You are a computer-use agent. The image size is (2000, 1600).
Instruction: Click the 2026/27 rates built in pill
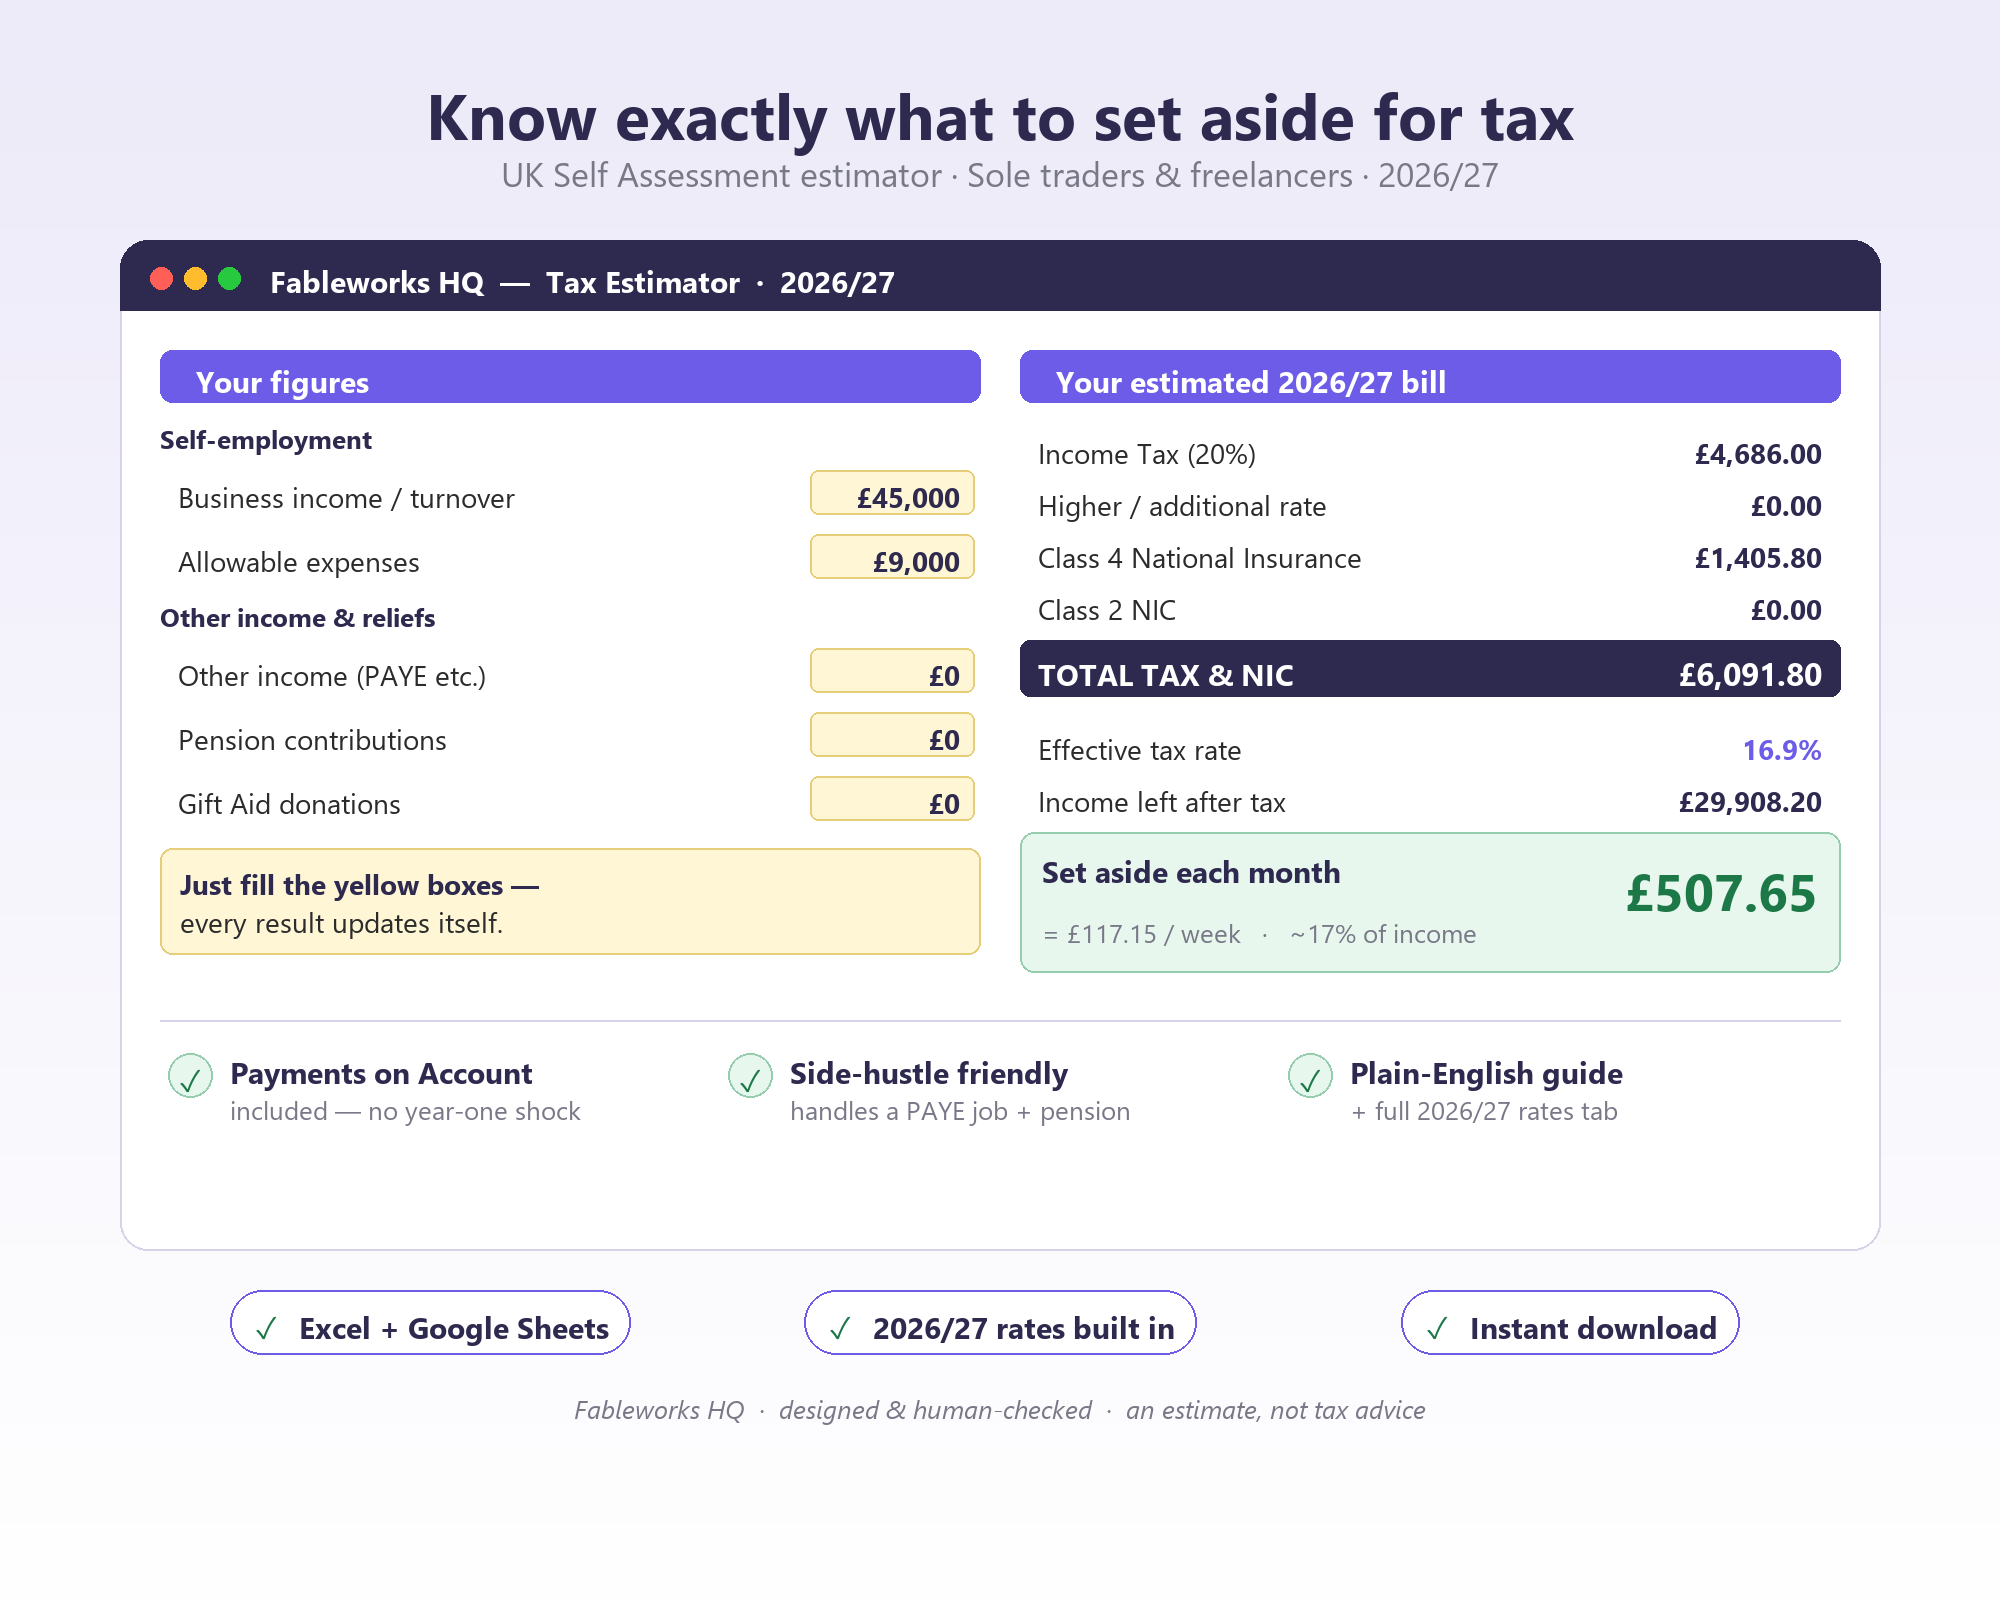pyautogui.click(x=1000, y=1323)
